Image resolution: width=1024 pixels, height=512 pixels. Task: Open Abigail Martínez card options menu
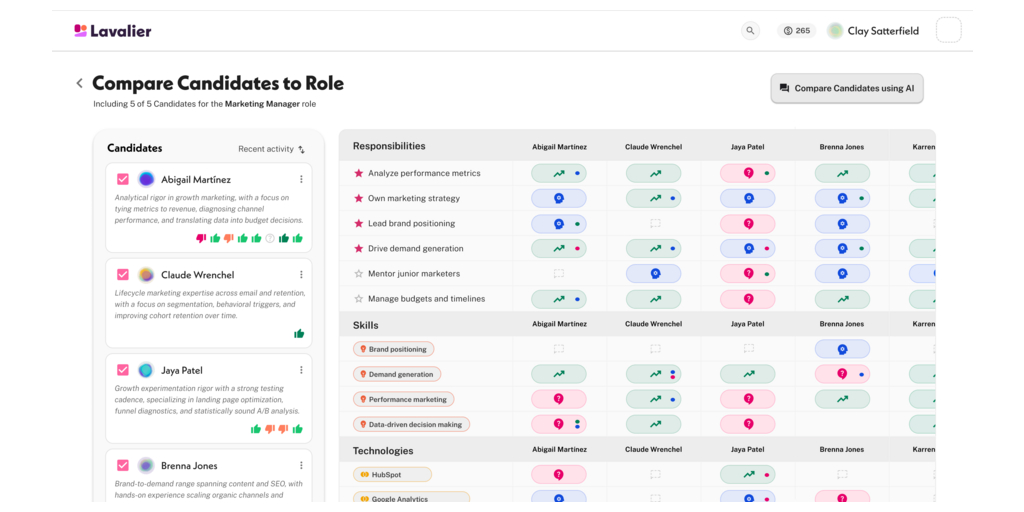click(301, 179)
